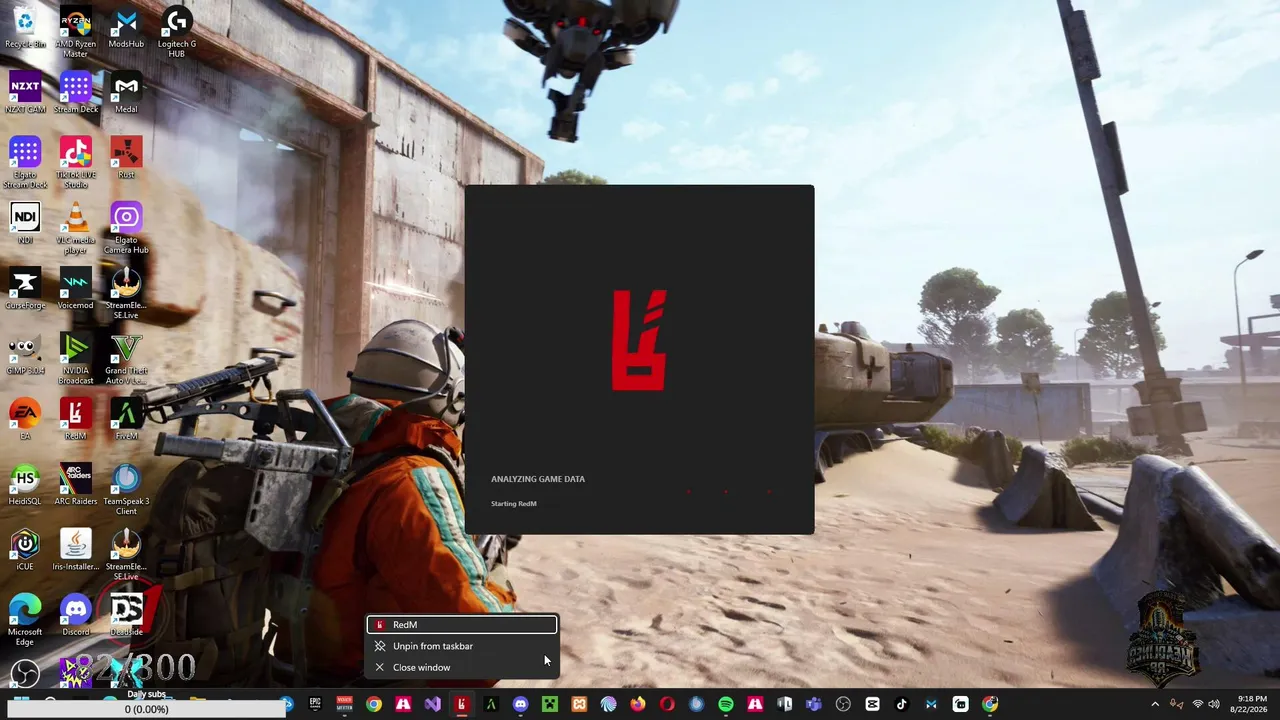Open HeidiSQL from the desktop
Screen dimensions: 1280x720
(25, 485)
